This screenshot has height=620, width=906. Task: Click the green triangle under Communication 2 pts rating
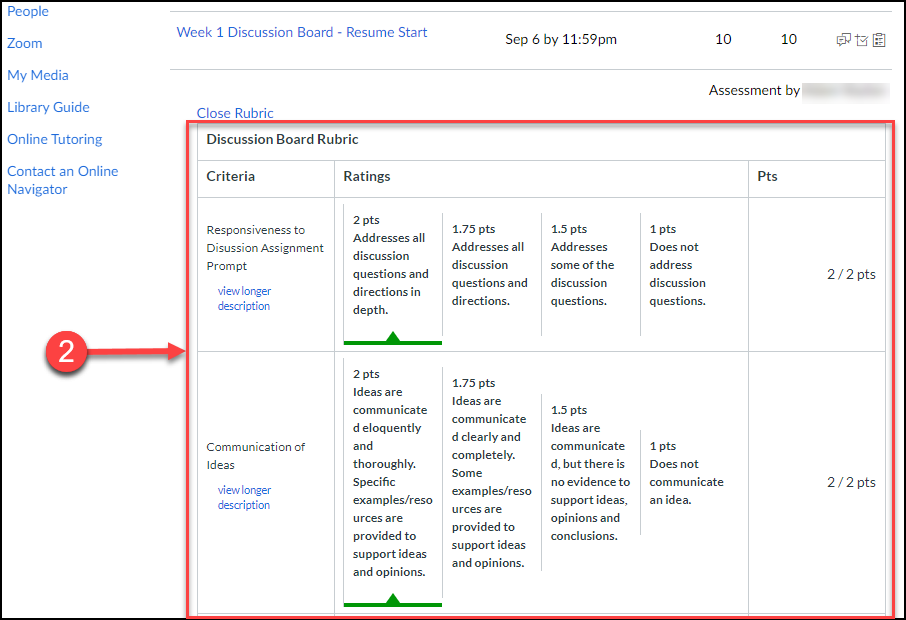pyautogui.click(x=393, y=600)
